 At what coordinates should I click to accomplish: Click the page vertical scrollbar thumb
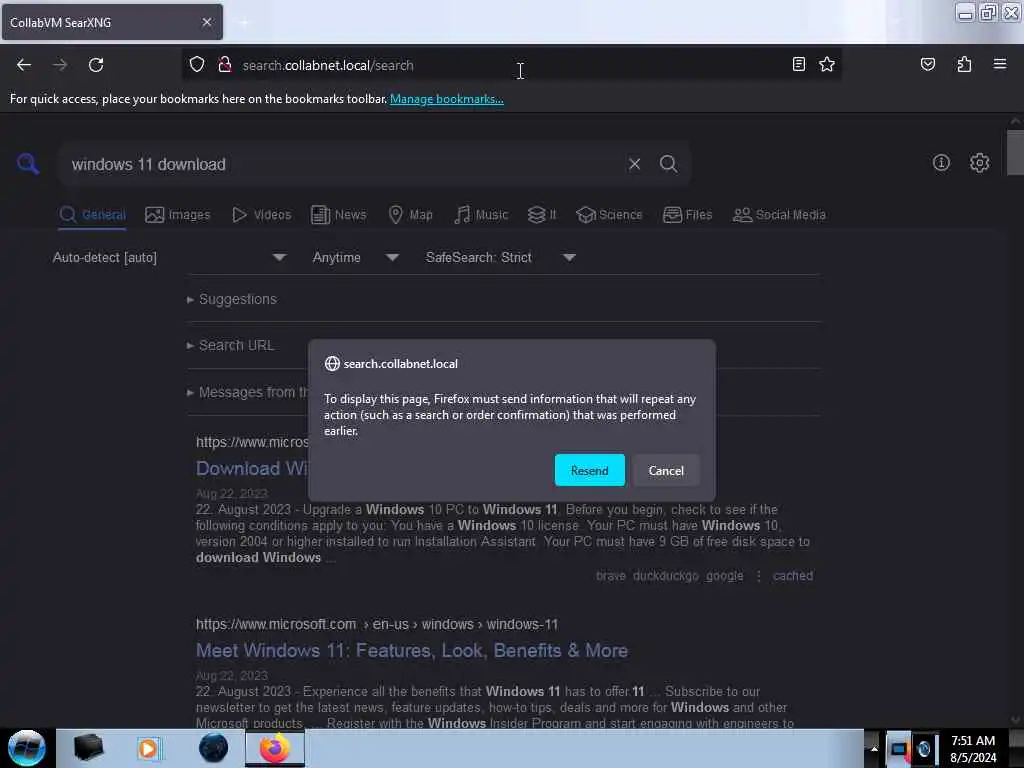(1015, 152)
